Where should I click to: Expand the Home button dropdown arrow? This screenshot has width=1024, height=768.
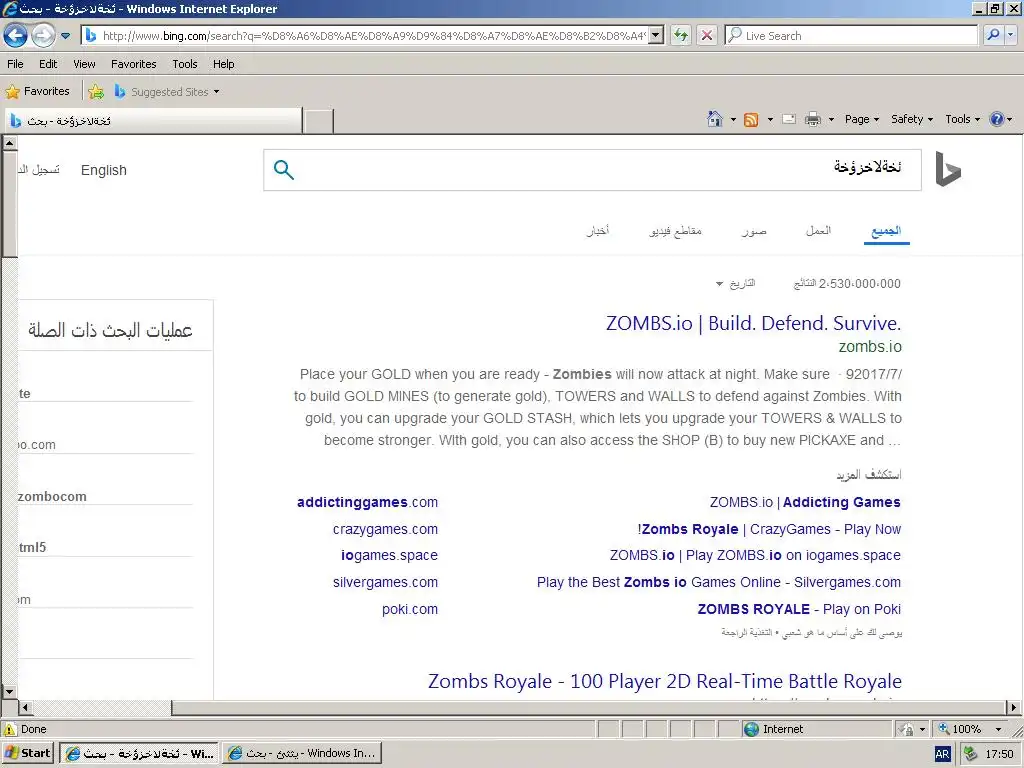733,120
